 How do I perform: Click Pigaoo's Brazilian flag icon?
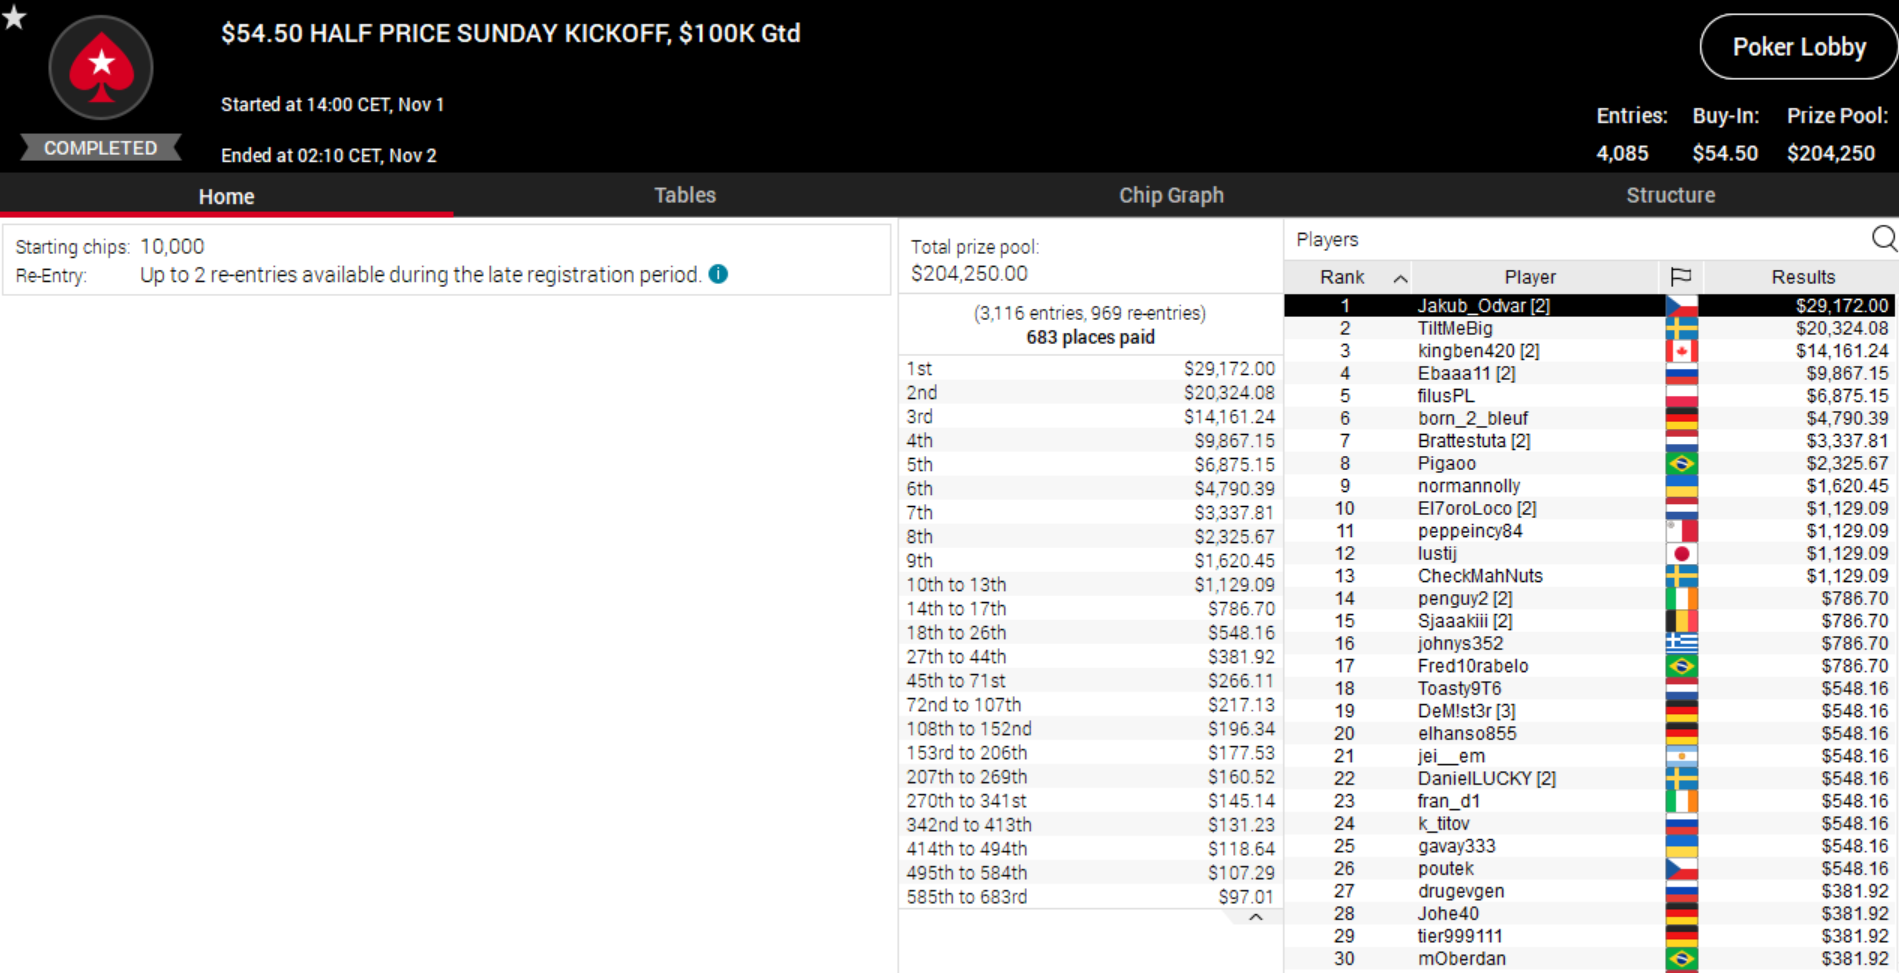pyautogui.click(x=1681, y=464)
